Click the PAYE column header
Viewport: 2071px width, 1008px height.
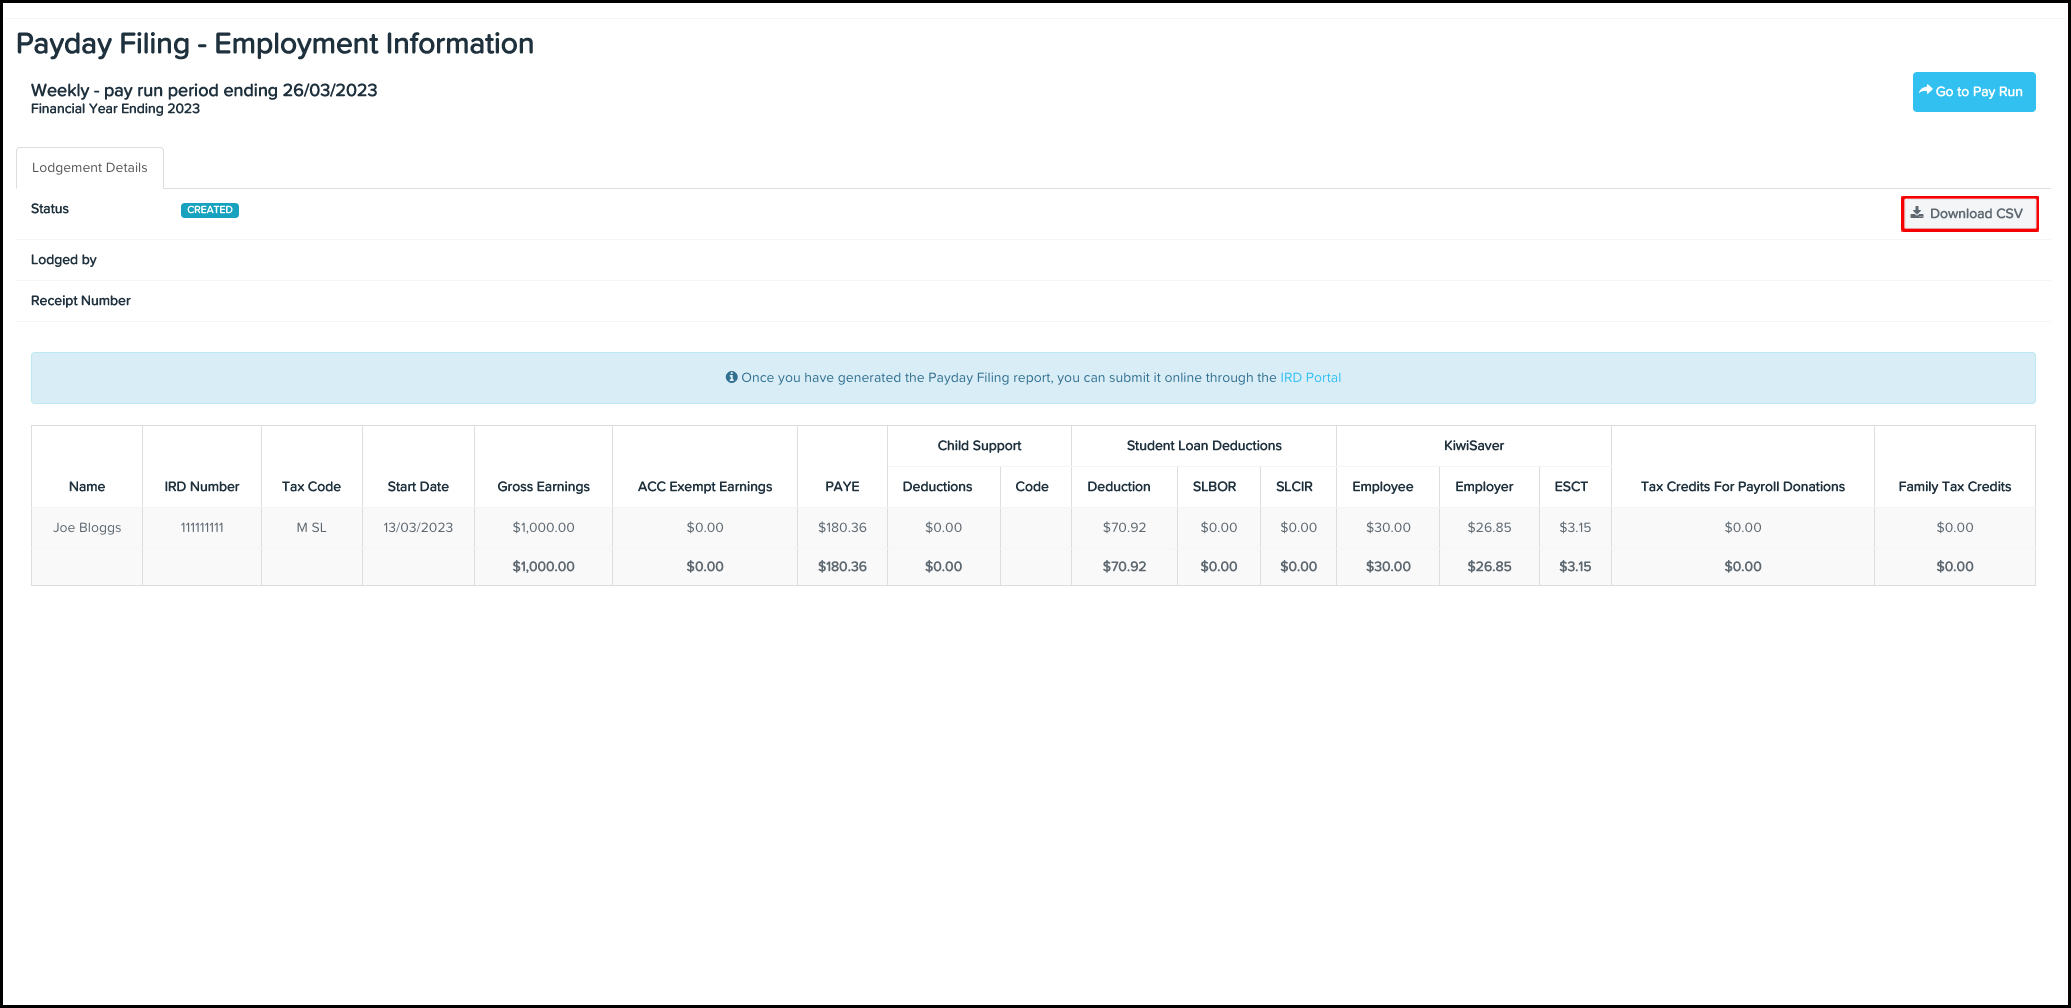coord(842,487)
